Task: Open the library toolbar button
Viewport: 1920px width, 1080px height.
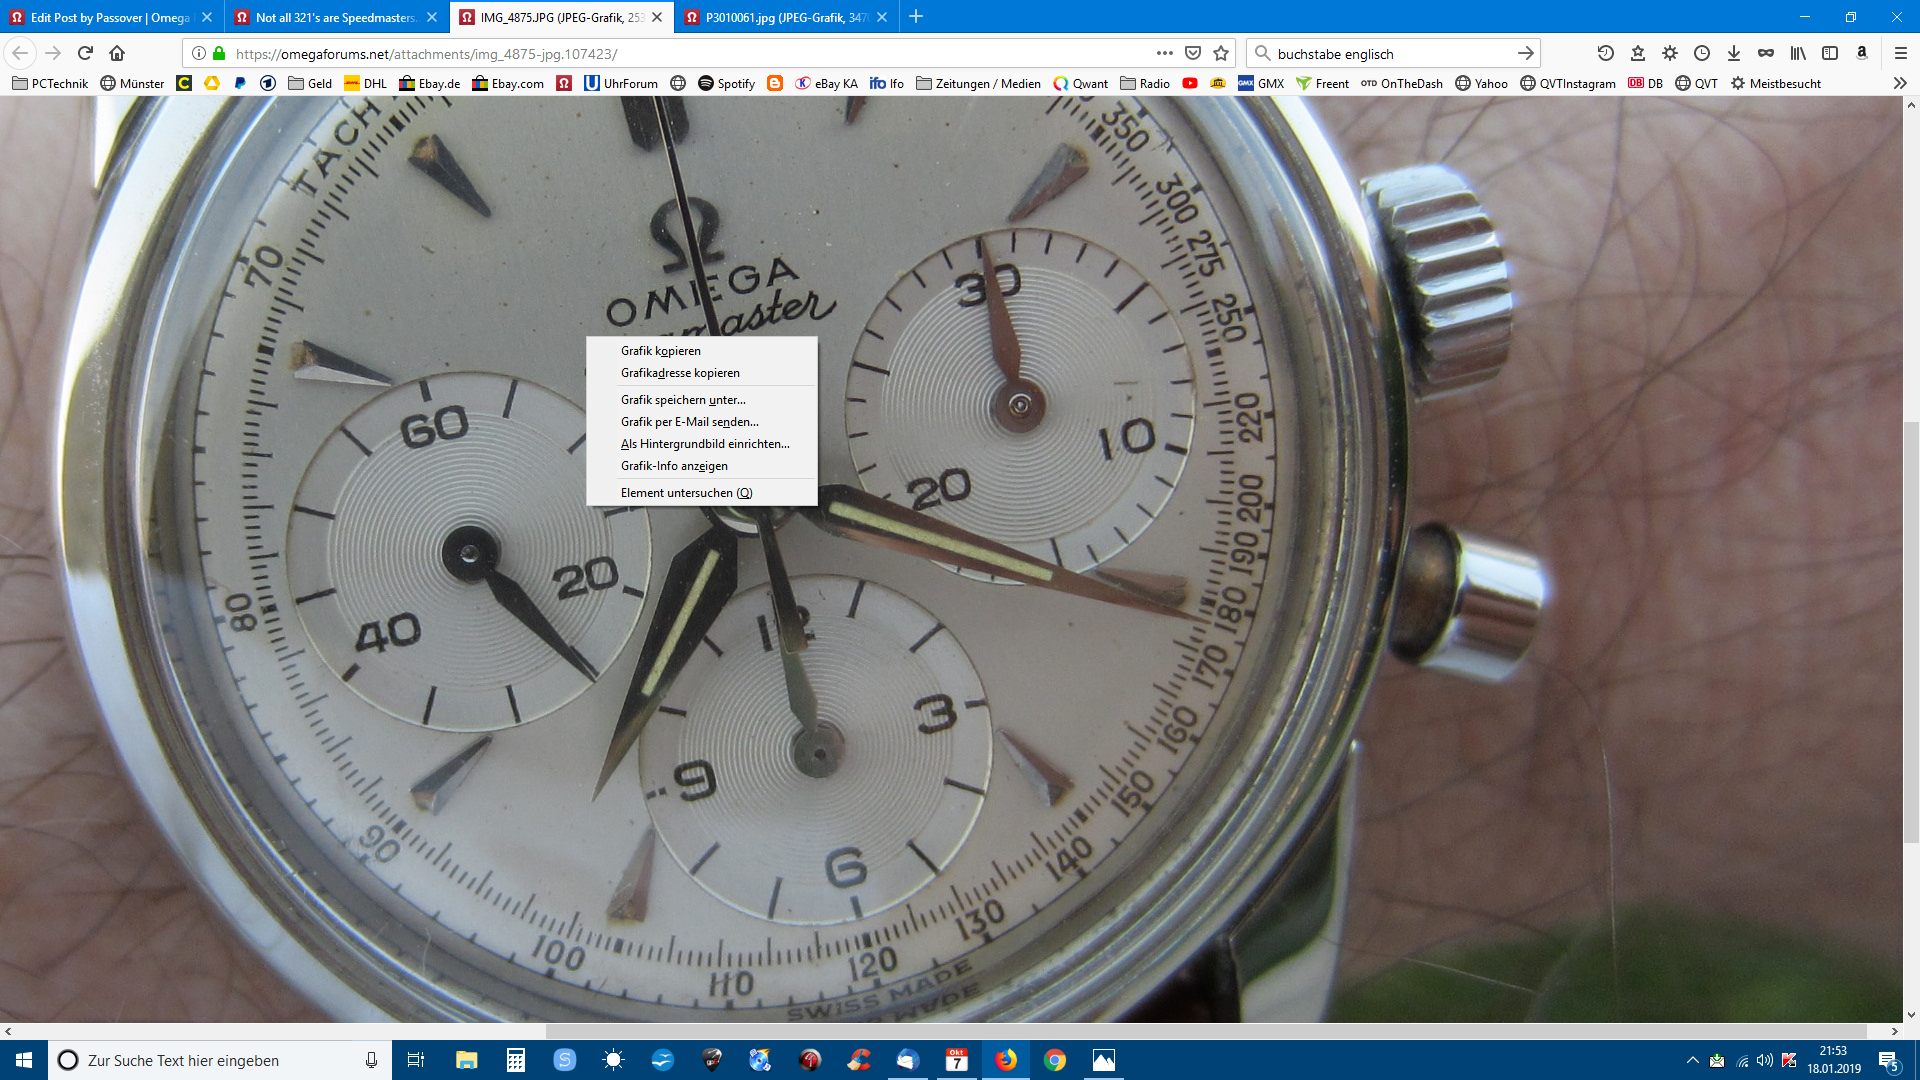Action: point(1798,53)
